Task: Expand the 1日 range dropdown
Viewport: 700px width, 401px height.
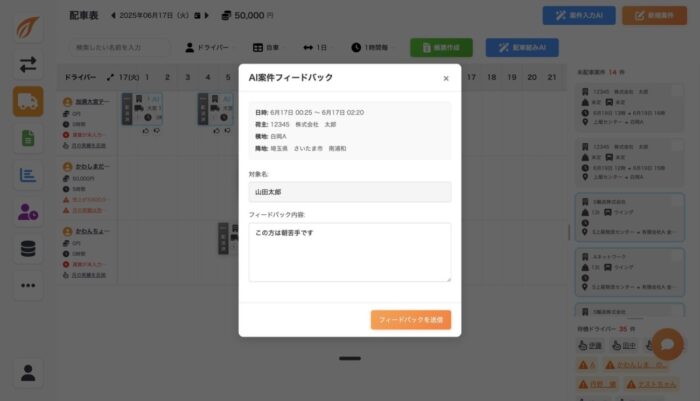Action: pyautogui.click(x=317, y=47)
